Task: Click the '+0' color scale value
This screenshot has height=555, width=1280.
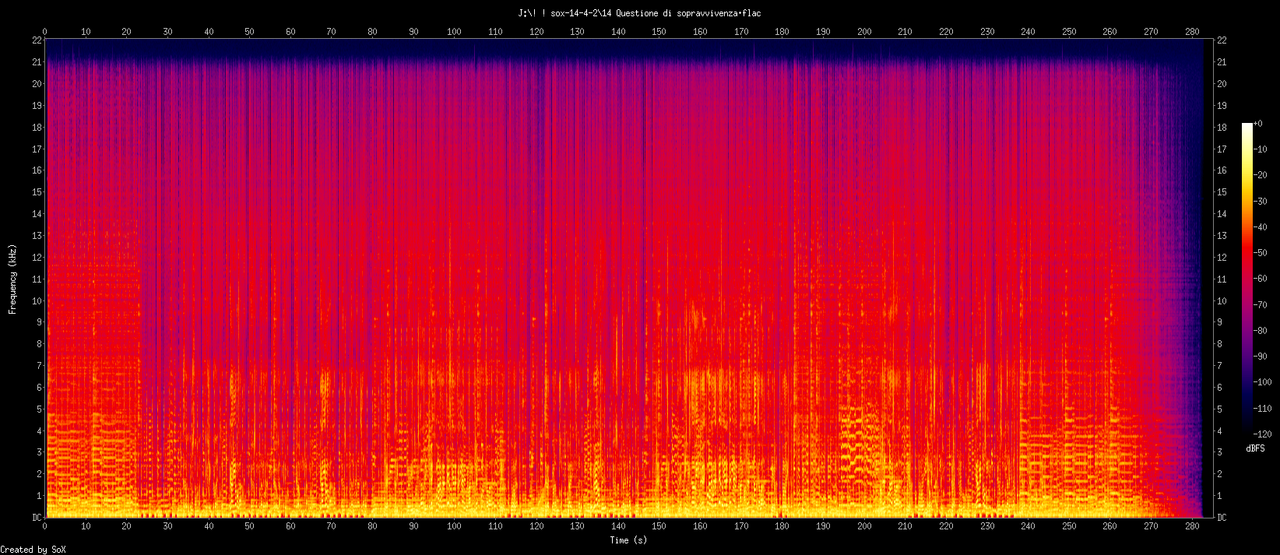Action: tap(1260, 123)
